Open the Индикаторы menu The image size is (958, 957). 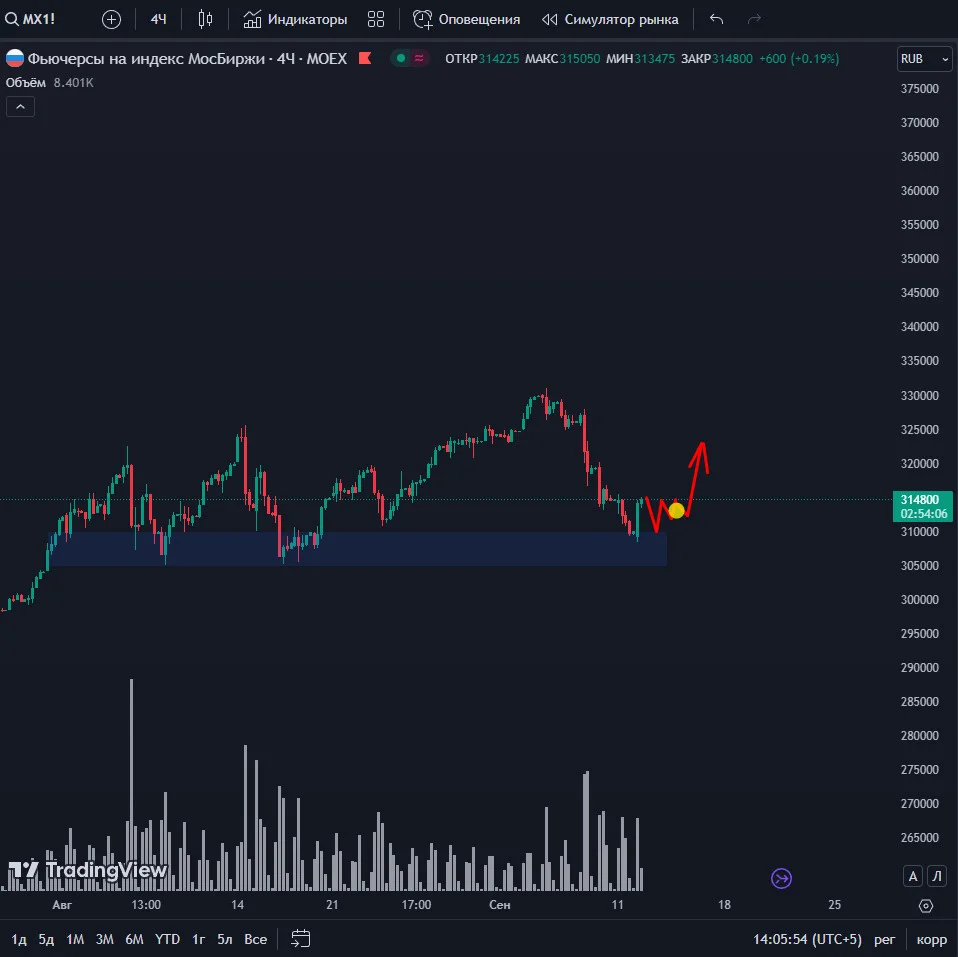click(295, 19)
